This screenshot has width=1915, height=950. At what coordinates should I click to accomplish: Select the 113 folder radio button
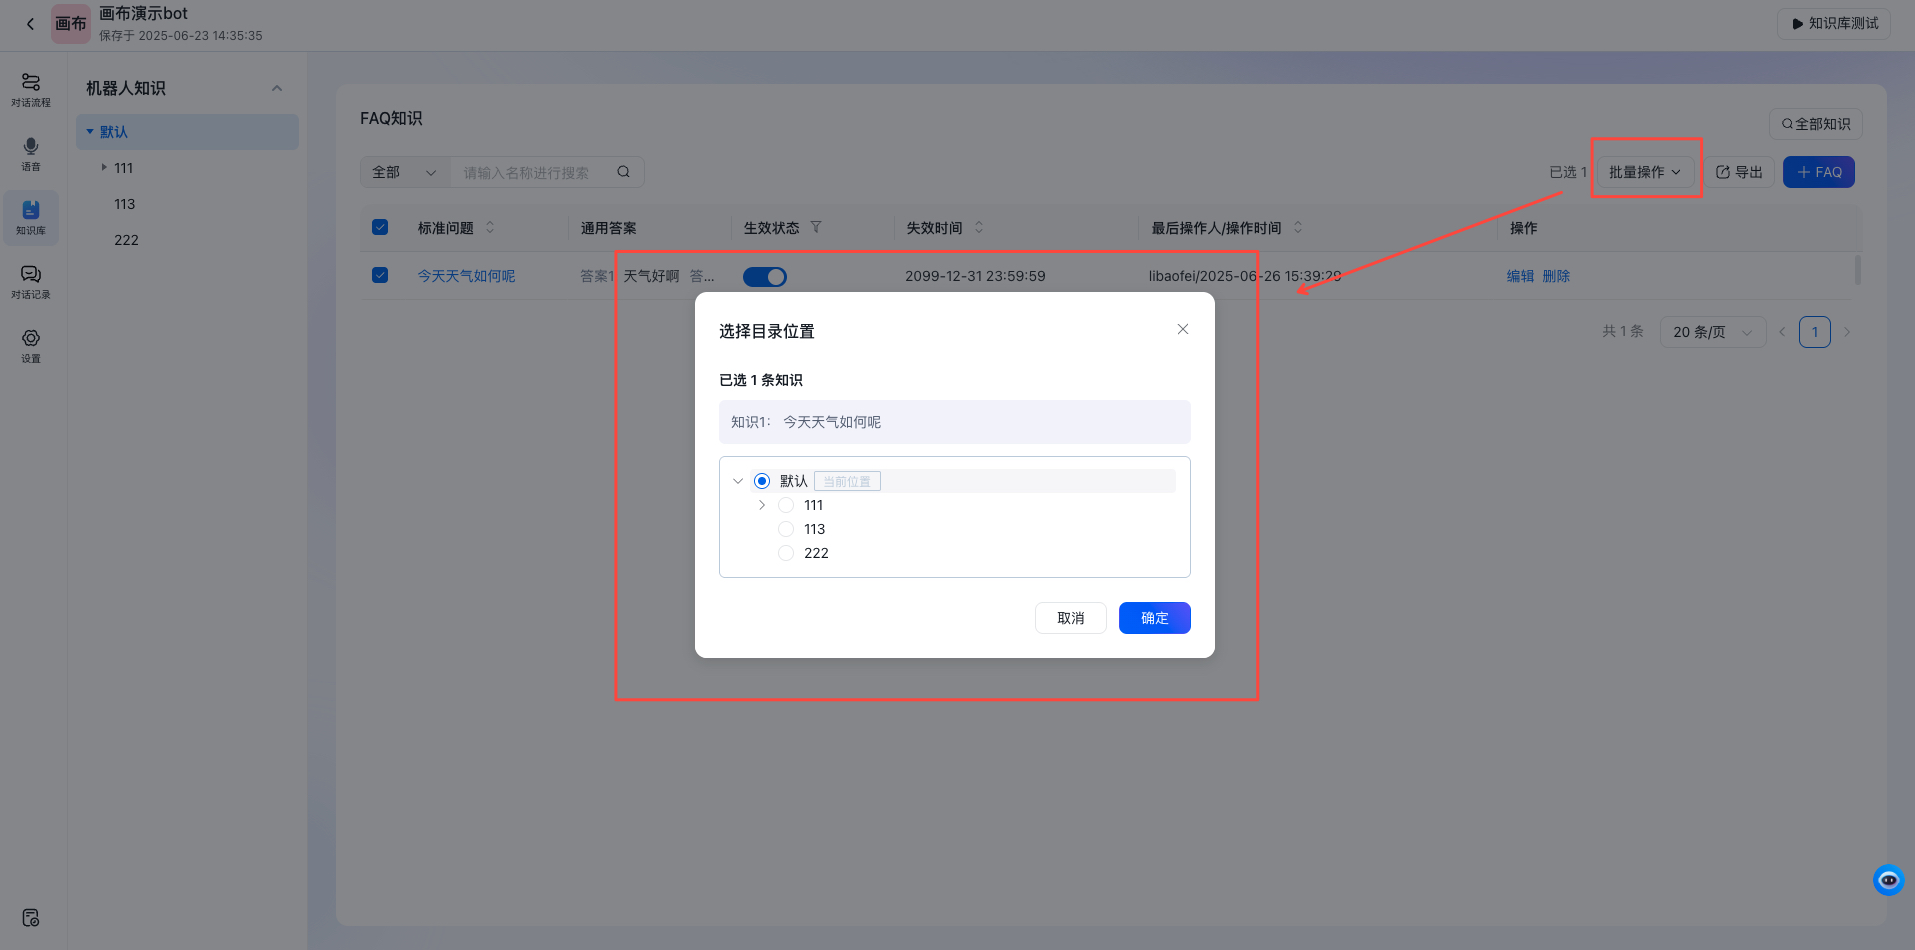[x=786, y=528]
